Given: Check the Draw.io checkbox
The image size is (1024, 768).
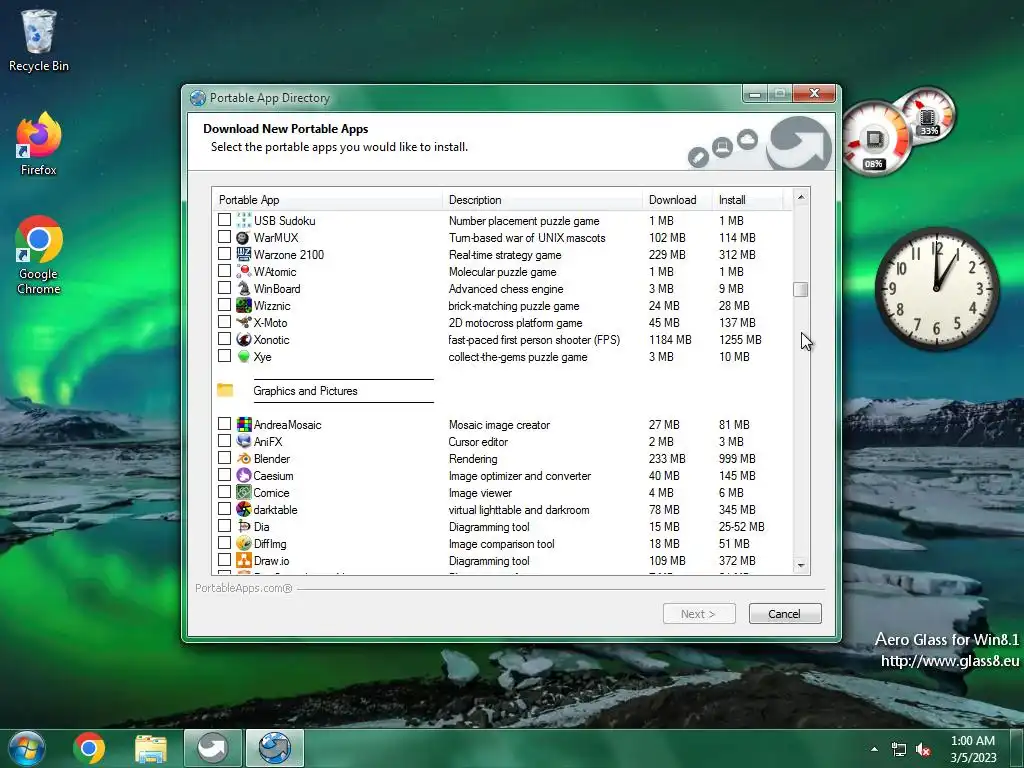Looking at the screenshot, I should (224, 560).
